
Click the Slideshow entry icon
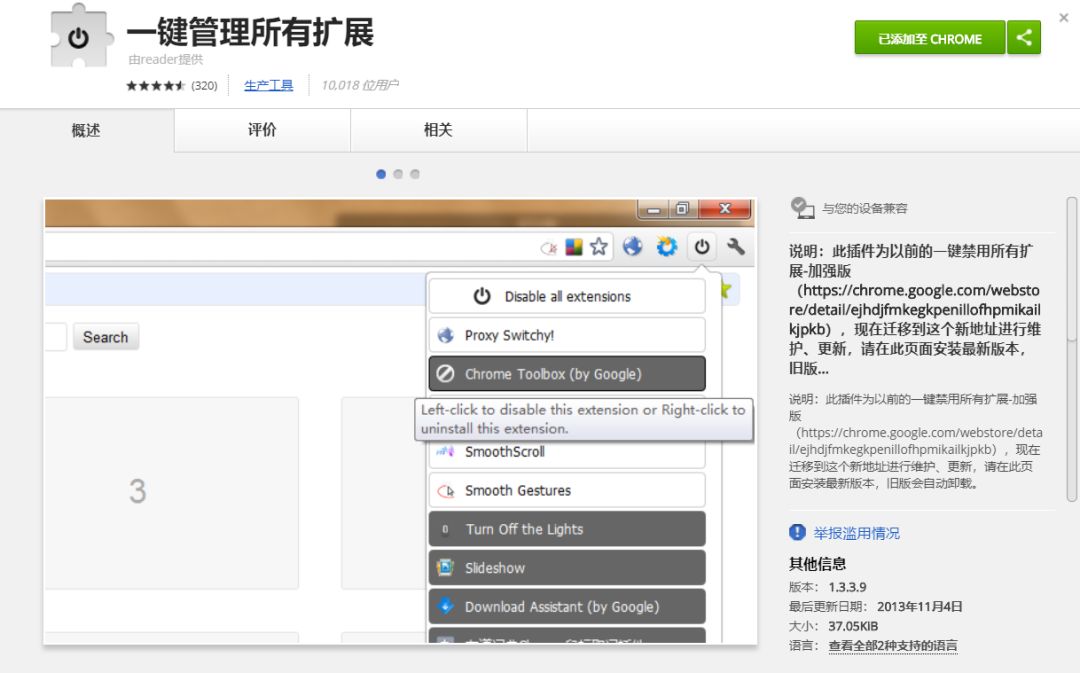point(445,568)
